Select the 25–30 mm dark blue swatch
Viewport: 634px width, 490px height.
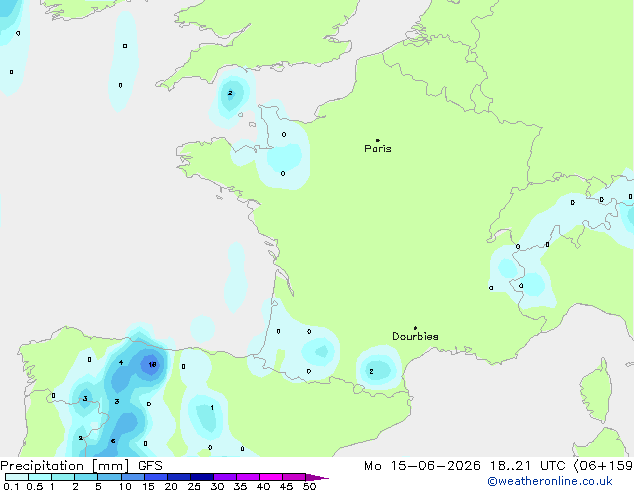tap(202, 477)
